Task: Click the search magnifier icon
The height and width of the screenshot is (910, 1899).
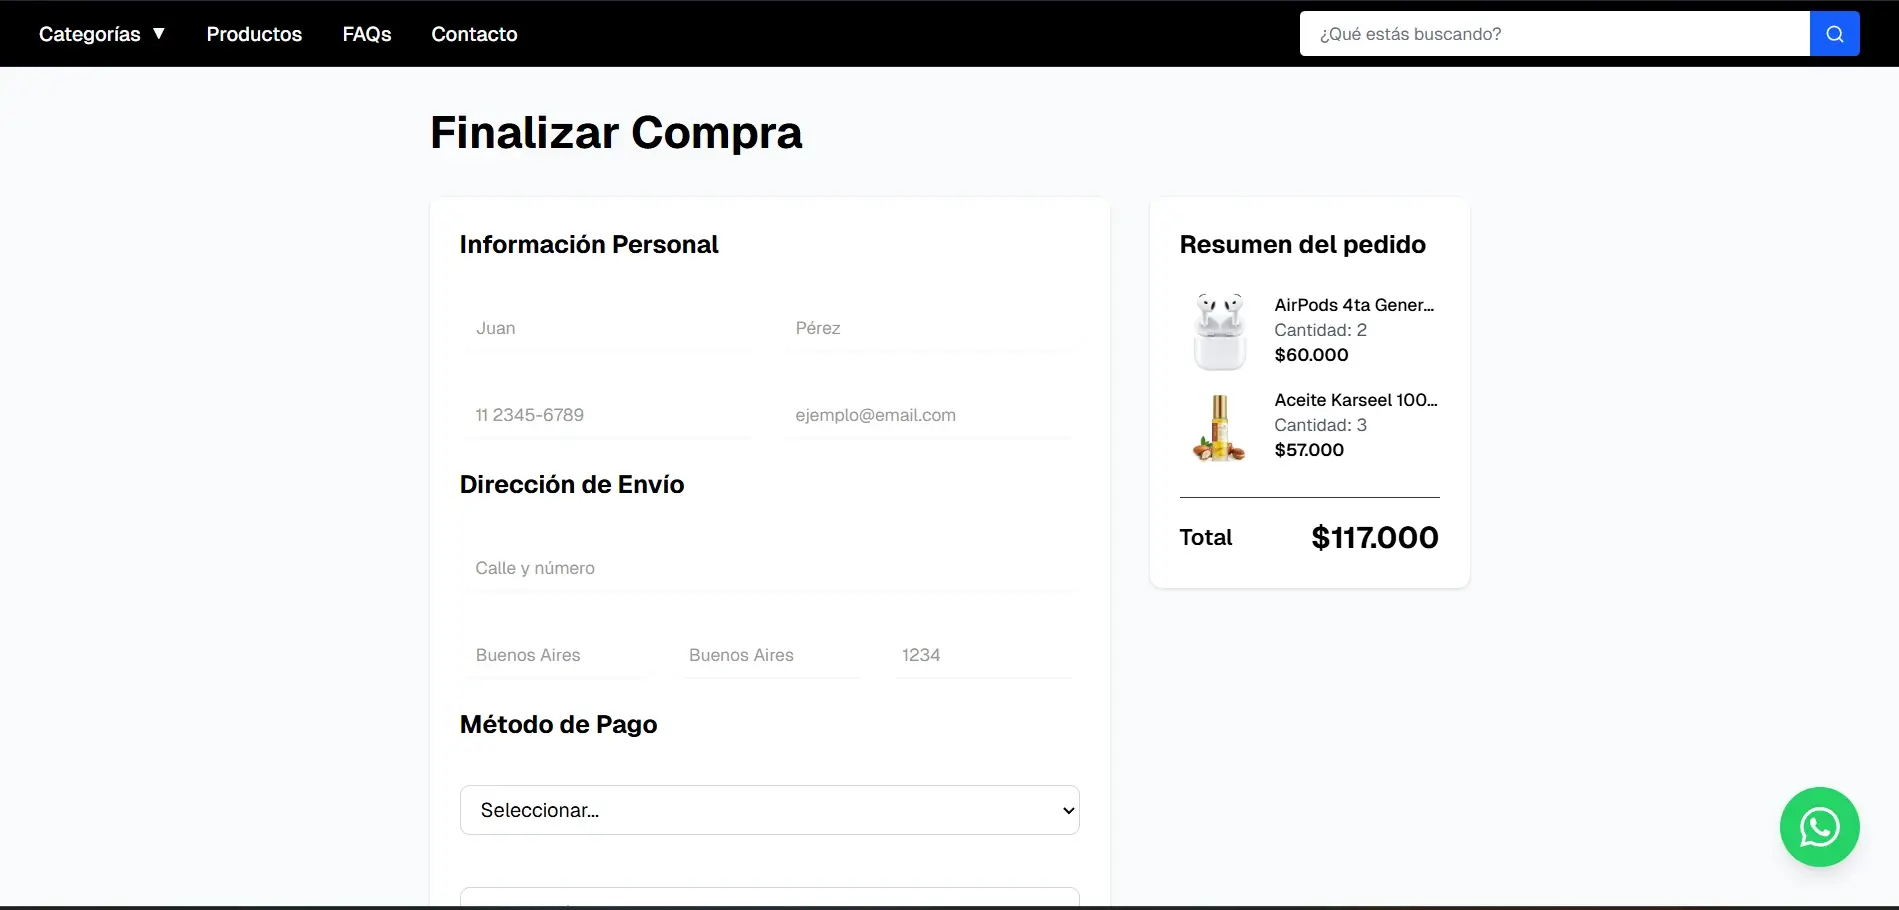Action: [x=1834, y=33]
